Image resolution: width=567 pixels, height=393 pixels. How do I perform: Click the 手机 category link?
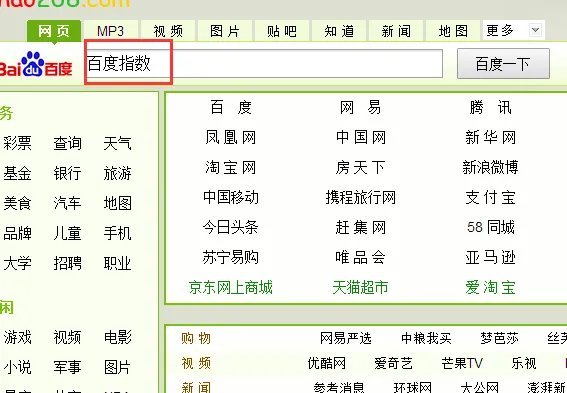pyautogui.click(x=117, y=233)
